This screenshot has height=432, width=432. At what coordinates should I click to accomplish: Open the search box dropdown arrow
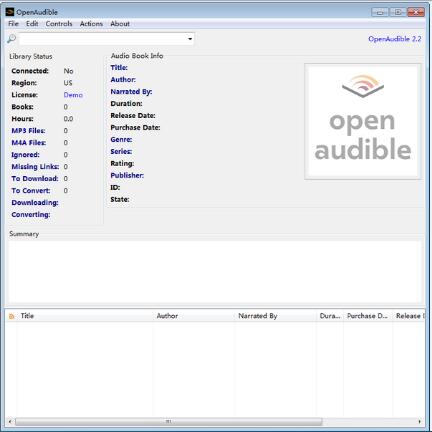[x=190, y=39]
